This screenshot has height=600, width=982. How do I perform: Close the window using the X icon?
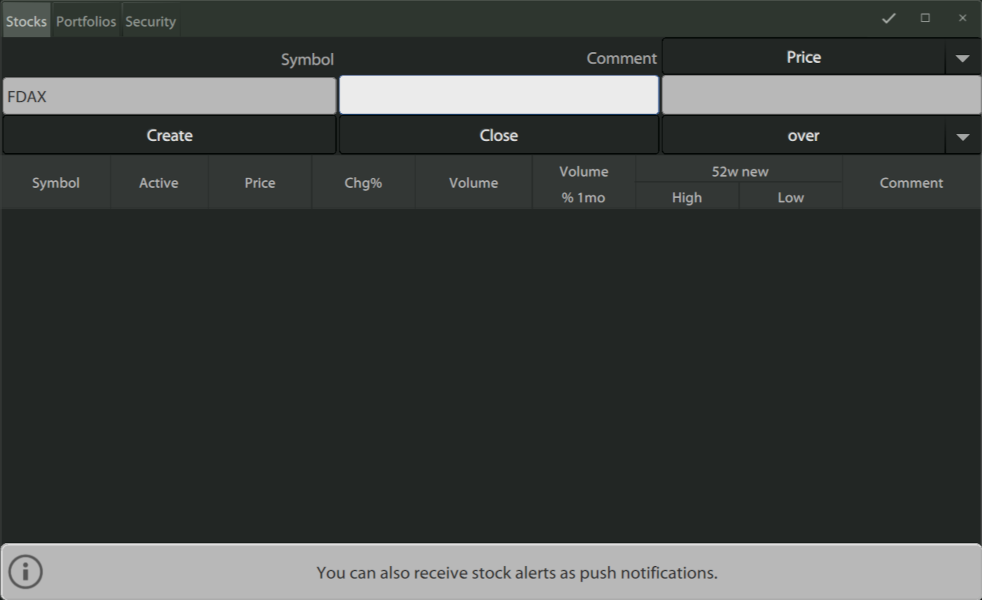click(962, 19)
